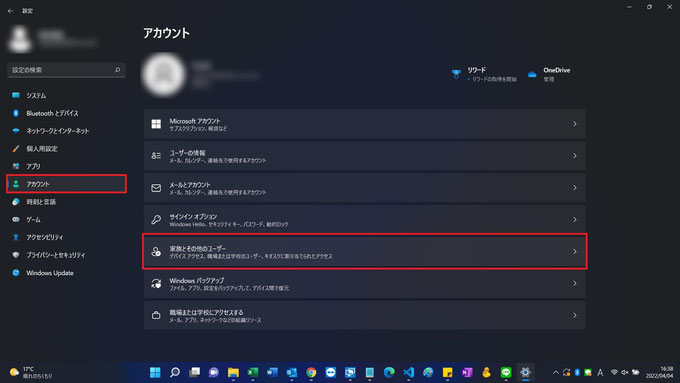The image size is (680, 383).
Task: Open taskbar Search magnifier
Action: click(175, 372)
